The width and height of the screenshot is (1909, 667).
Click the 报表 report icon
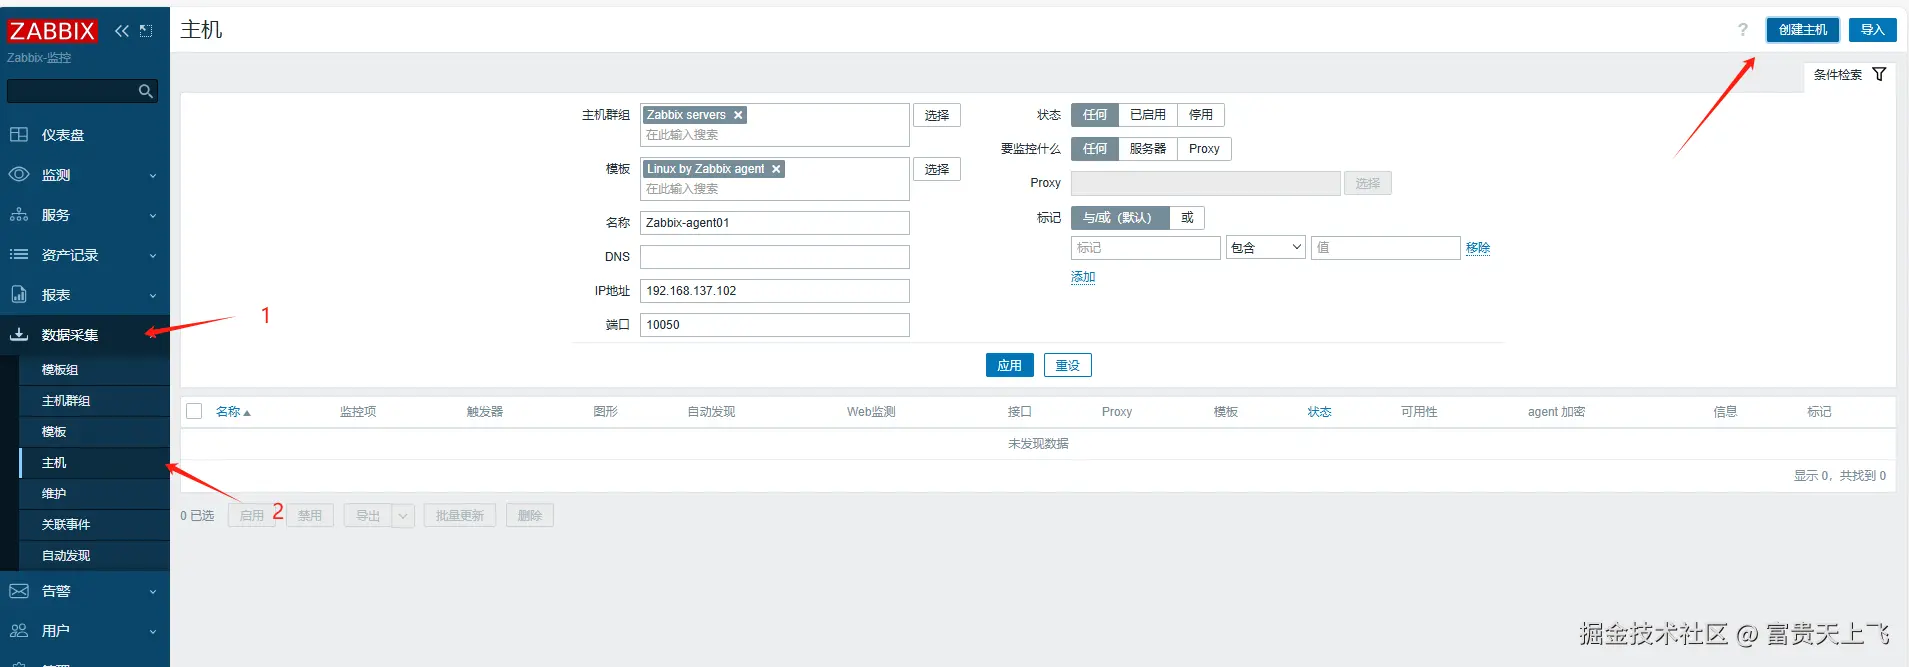pyautogui.click(x=19, y=295)
